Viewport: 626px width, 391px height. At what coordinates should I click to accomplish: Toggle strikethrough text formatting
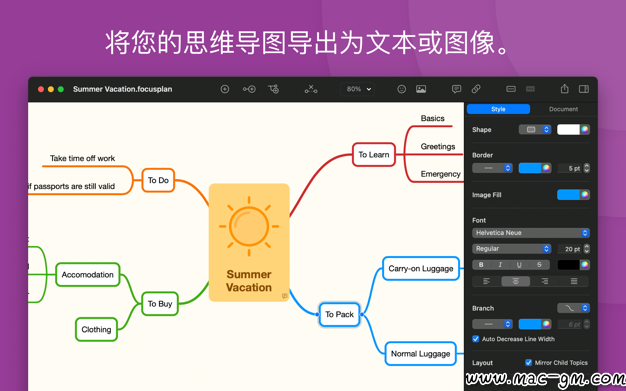coord(539,265)
